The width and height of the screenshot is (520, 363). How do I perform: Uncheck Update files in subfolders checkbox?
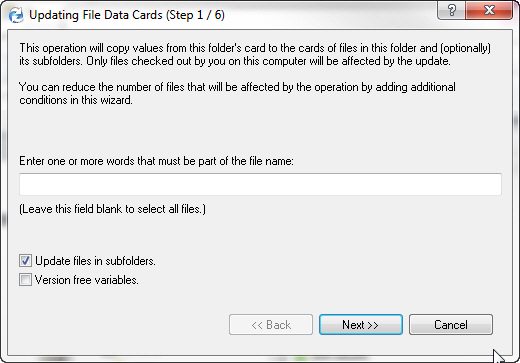click(25, 261)
